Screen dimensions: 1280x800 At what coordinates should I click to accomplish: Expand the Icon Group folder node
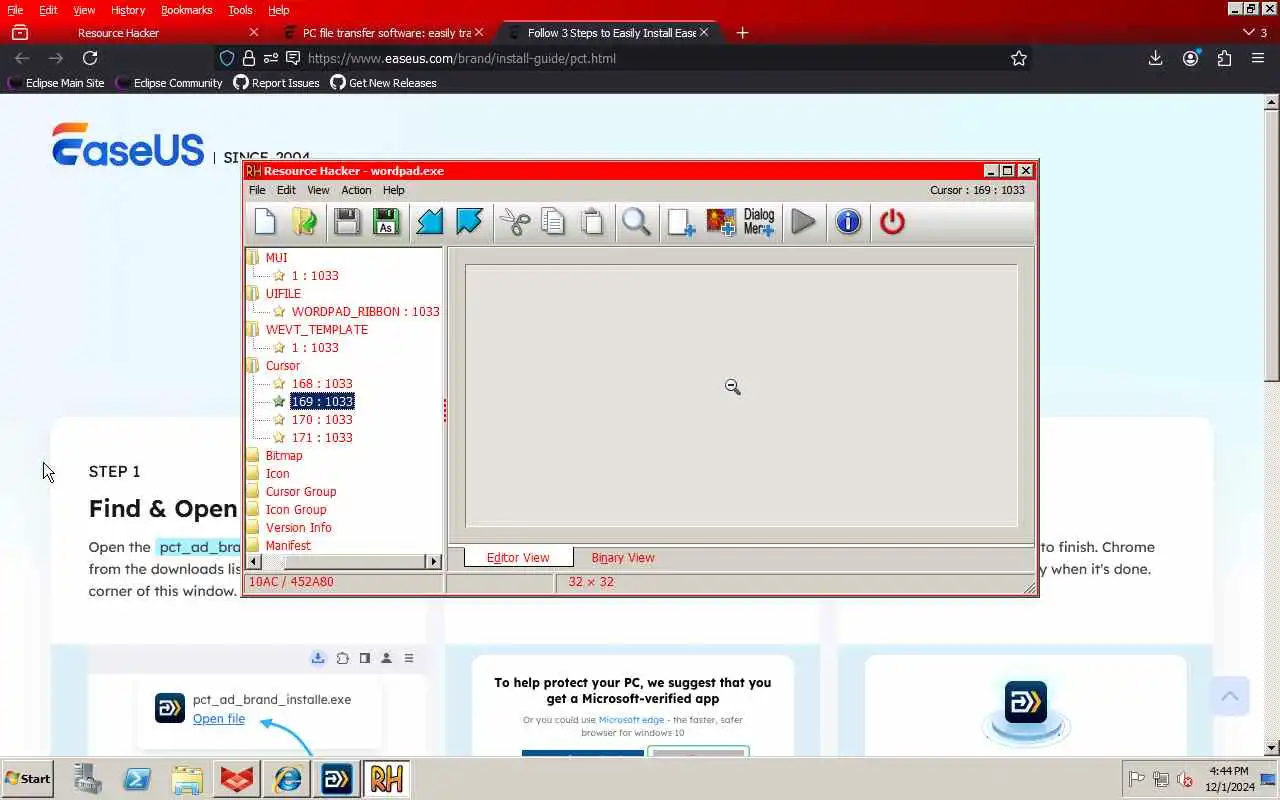click(253, 509)
